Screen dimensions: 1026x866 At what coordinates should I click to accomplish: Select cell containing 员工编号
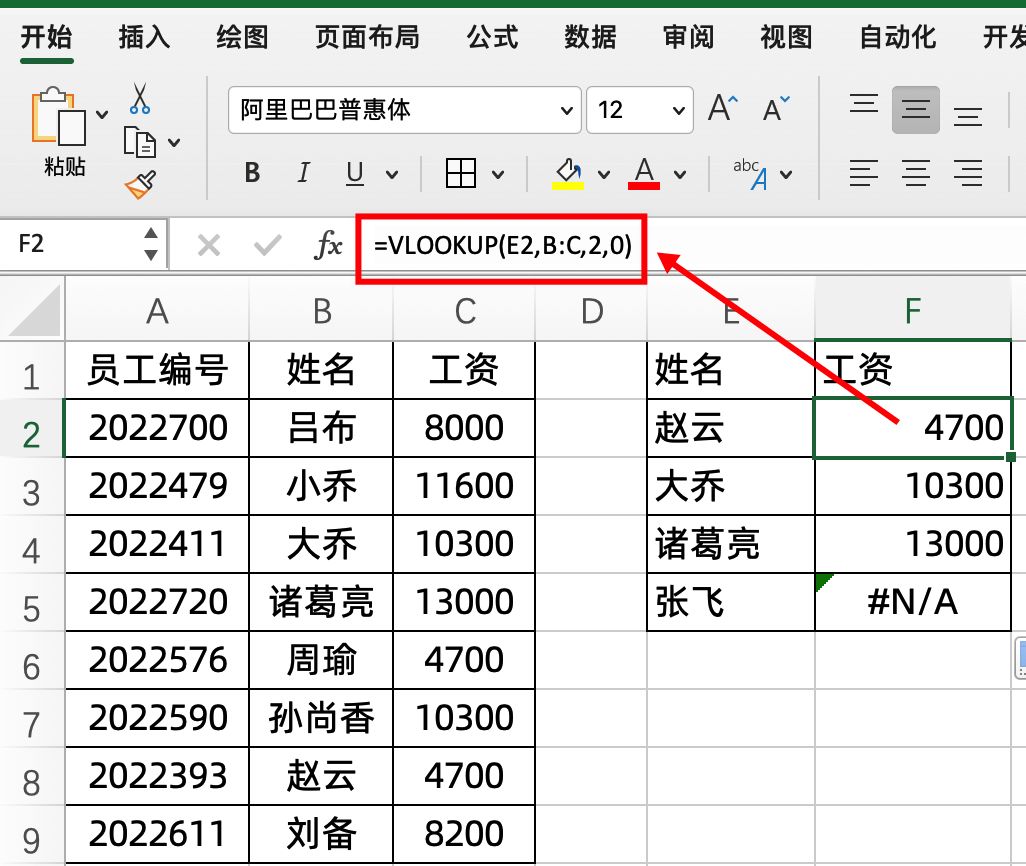157,370
